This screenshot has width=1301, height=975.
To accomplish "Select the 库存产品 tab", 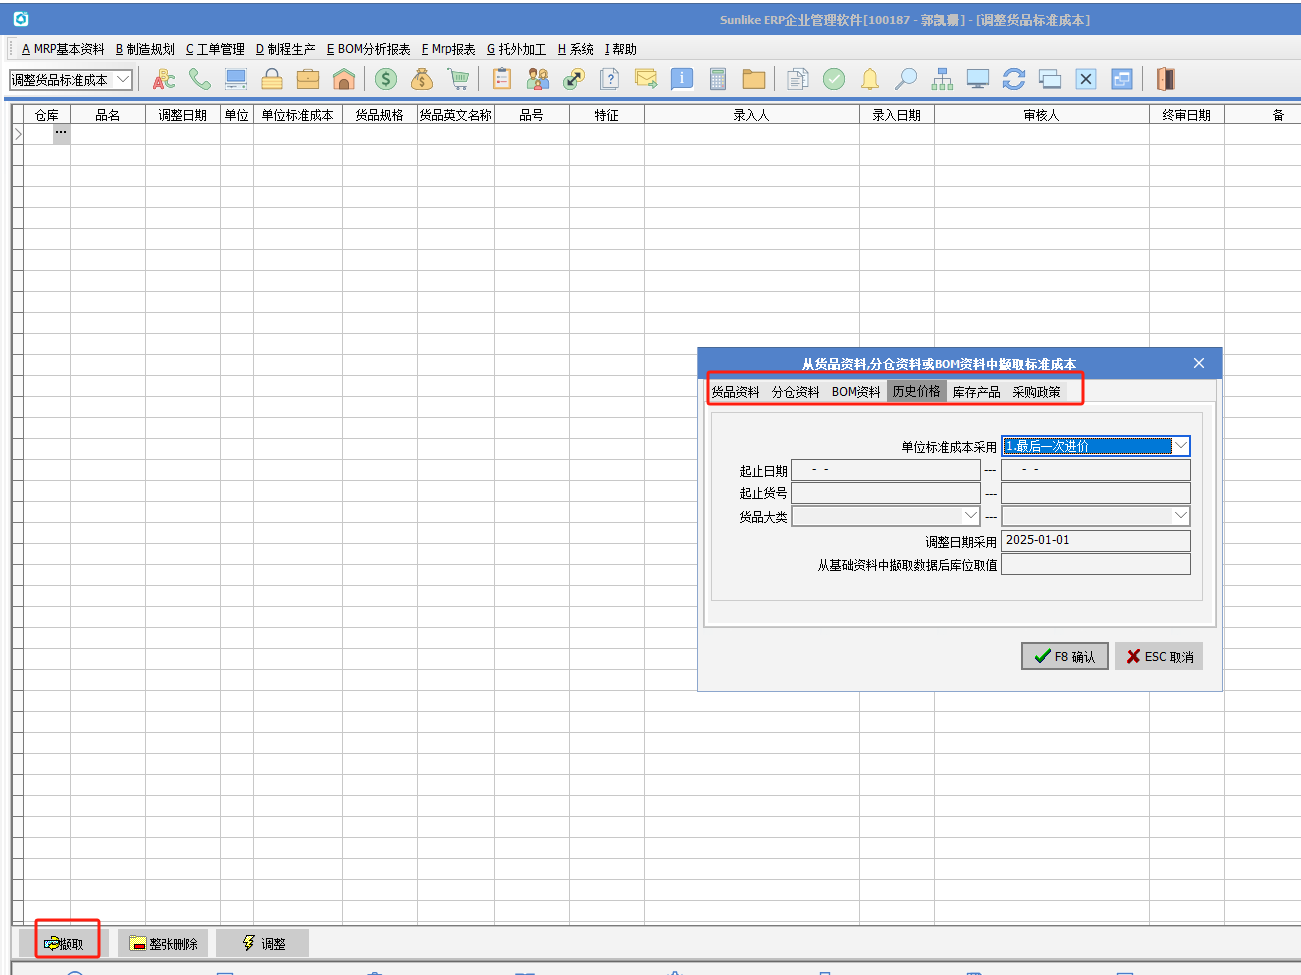I will 976,392.
